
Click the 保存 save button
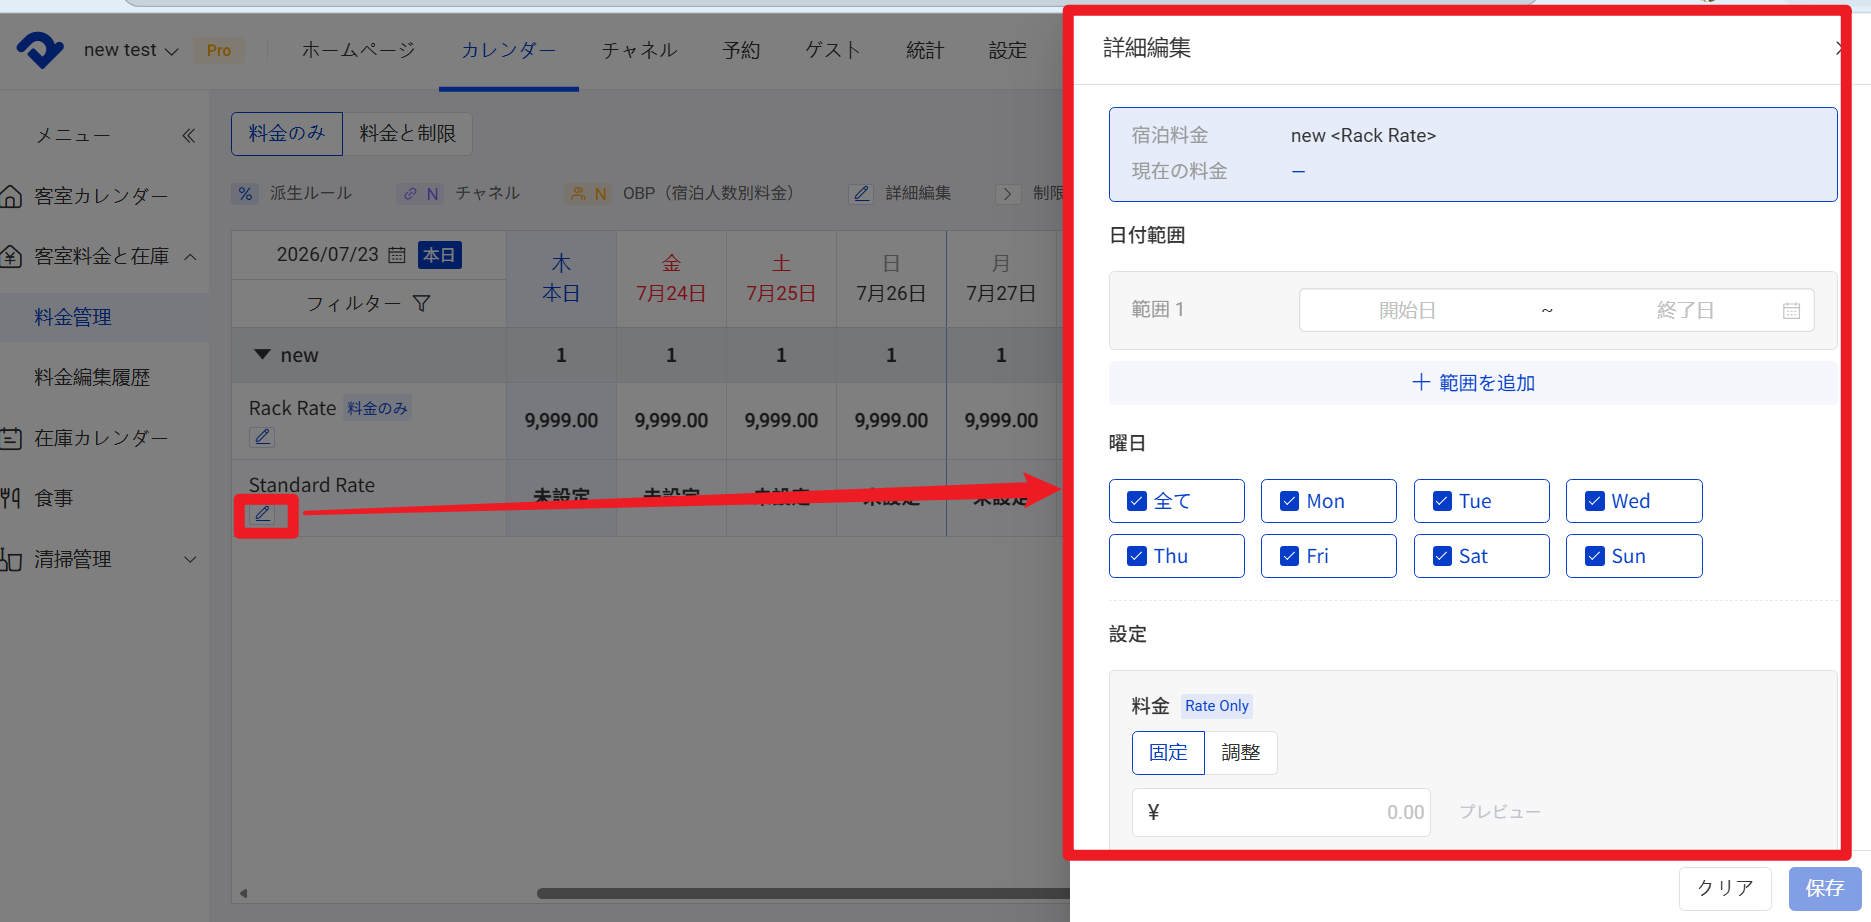[x=1825, y=888]
